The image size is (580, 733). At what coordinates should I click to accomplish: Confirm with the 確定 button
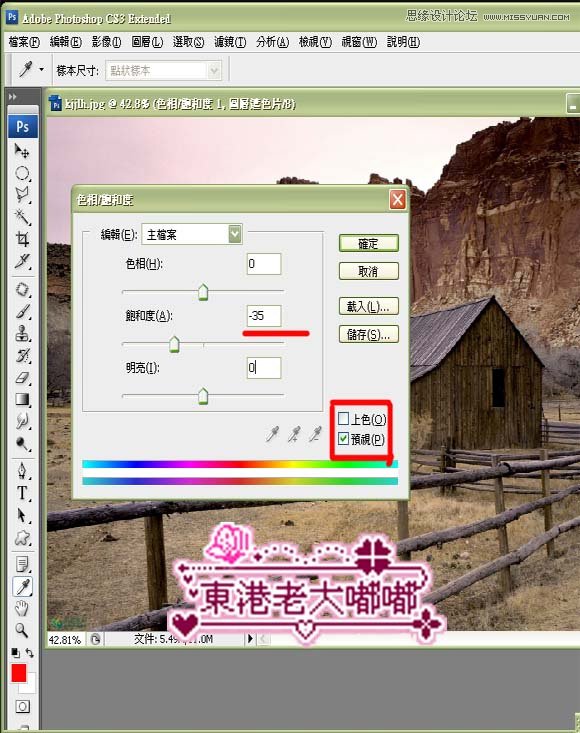point(368,243)
